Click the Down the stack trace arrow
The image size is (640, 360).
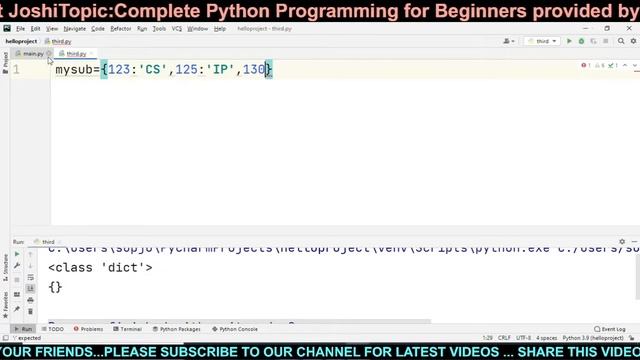click(x=30, y=266)
